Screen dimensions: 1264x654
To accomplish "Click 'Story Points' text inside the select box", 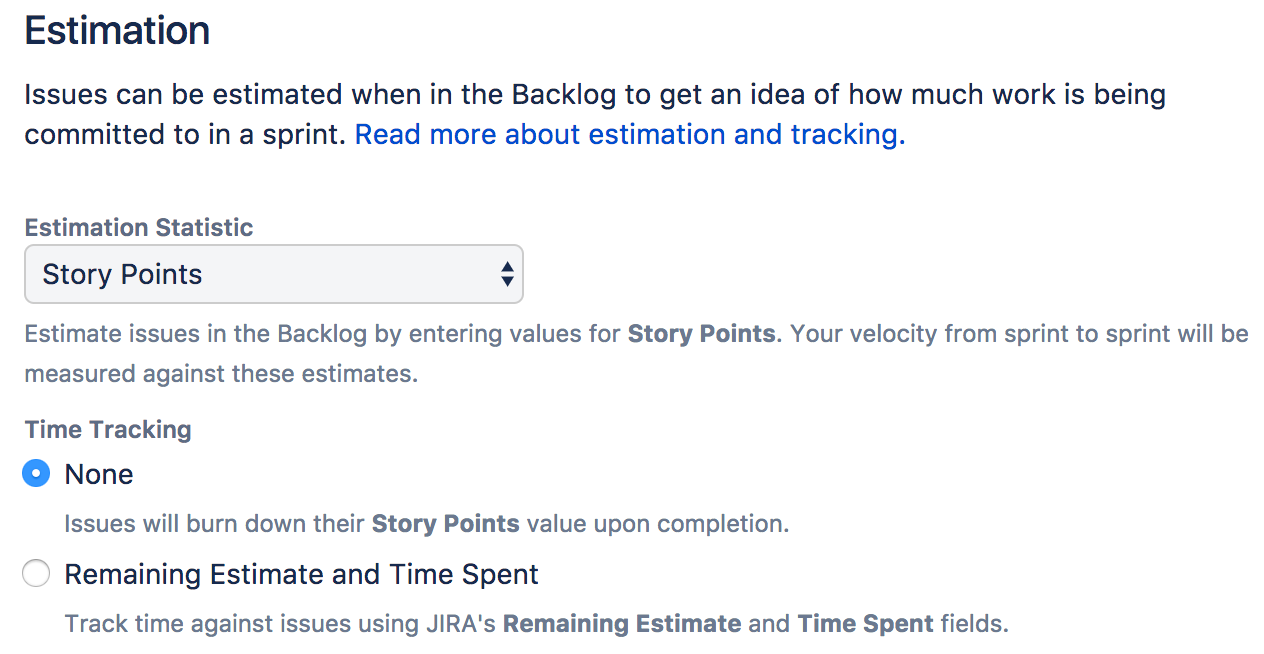I will (122, 274).
